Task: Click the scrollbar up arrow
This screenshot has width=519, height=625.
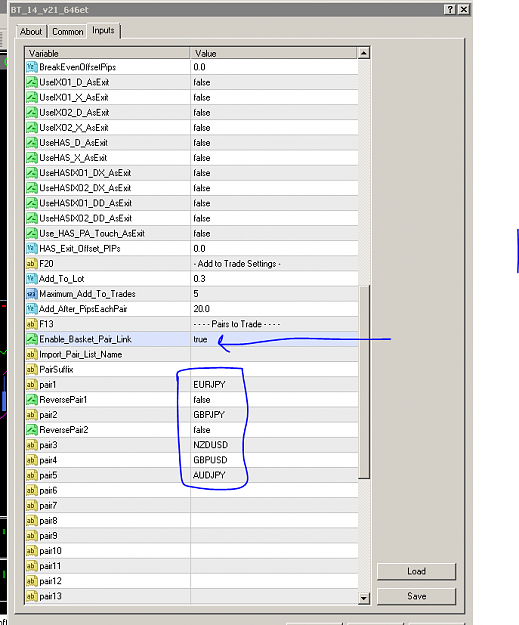Action: pyautogui.click(x=364, y=53)
